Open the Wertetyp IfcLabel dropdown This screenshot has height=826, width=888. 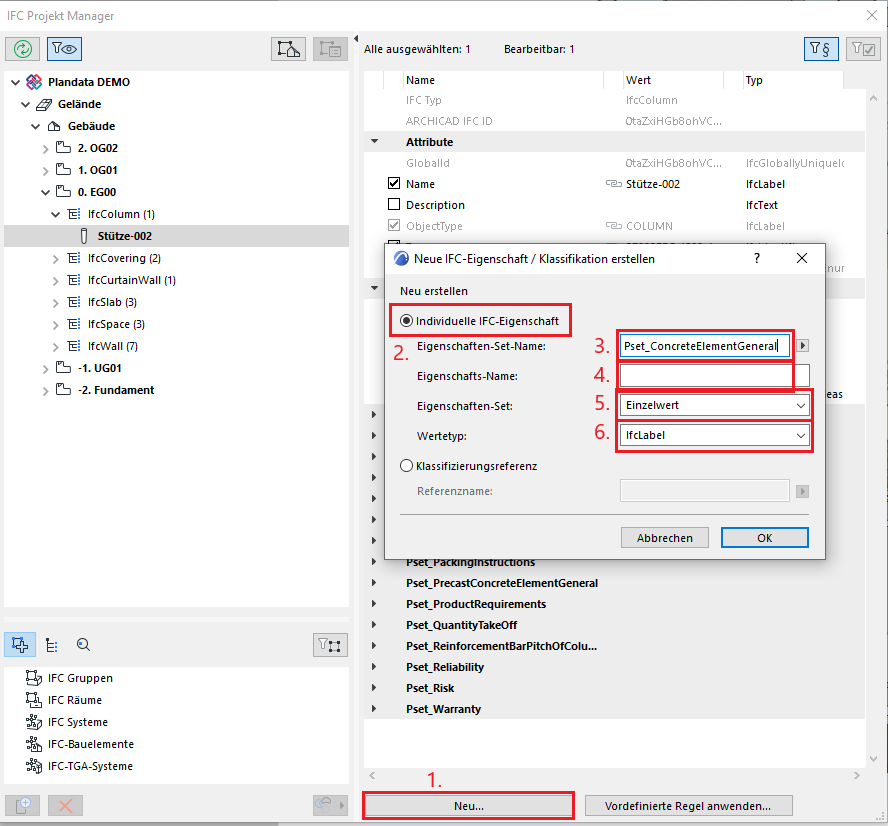pos(713,436)
